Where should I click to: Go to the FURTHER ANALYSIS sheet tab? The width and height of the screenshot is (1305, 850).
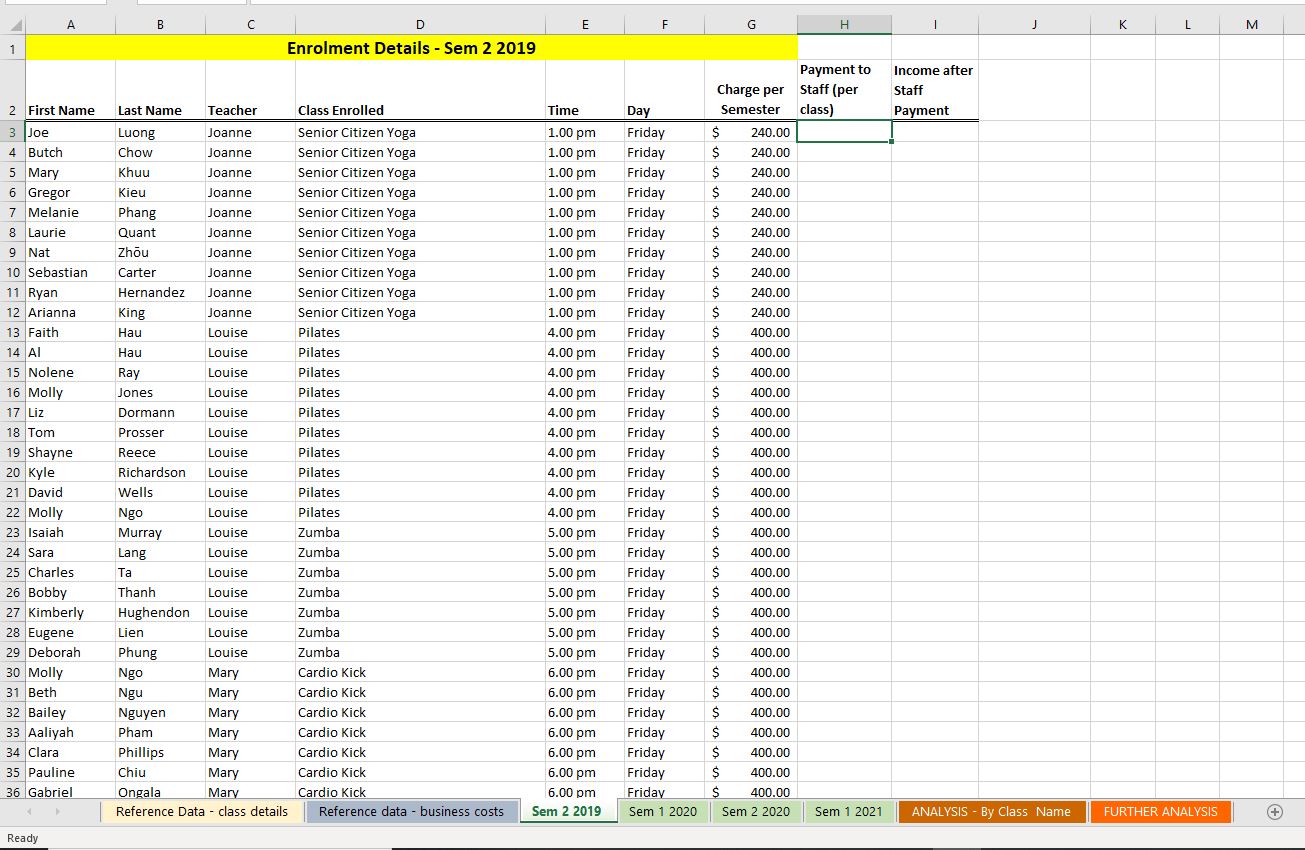(1160, 811)
